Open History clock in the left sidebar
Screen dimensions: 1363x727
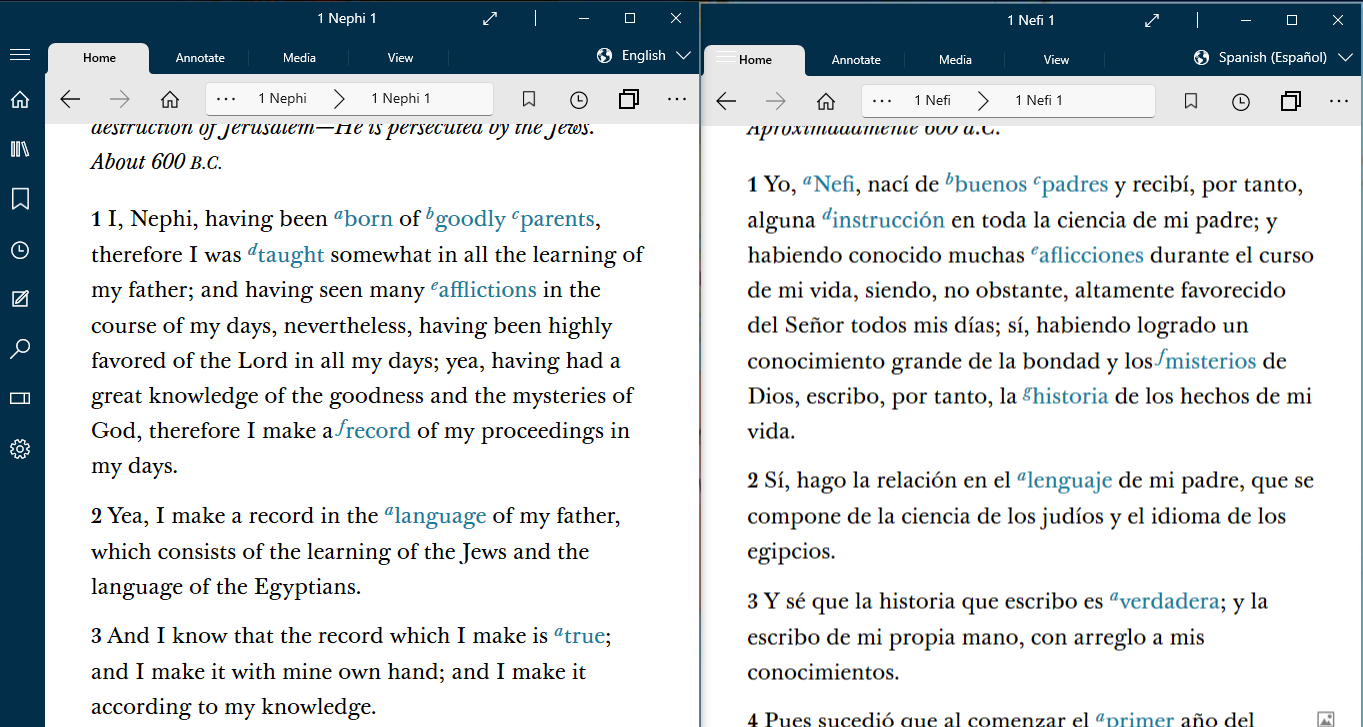[x=20, y=250]
